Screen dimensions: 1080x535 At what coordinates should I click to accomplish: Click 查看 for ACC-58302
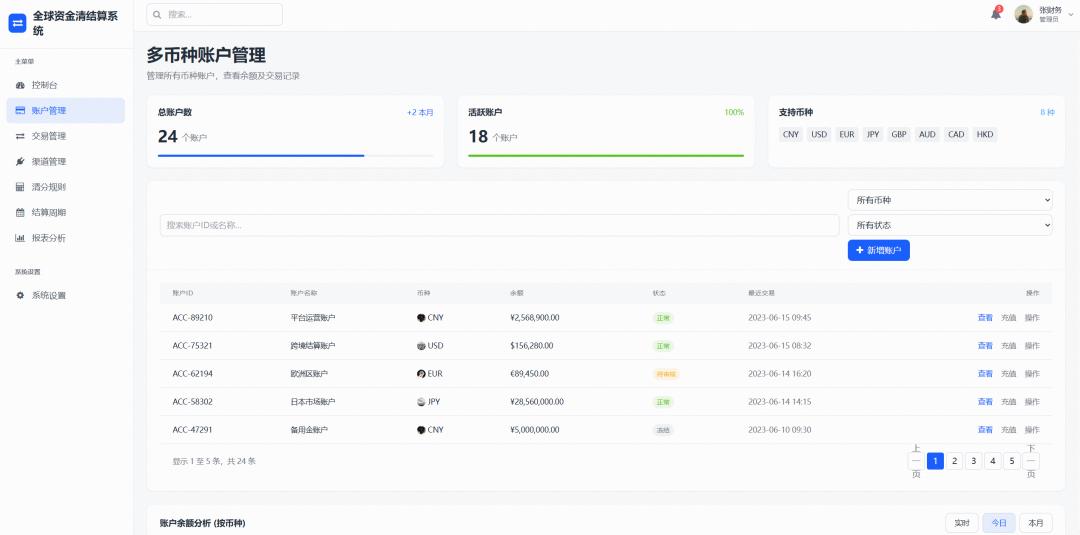pos(985,401)
